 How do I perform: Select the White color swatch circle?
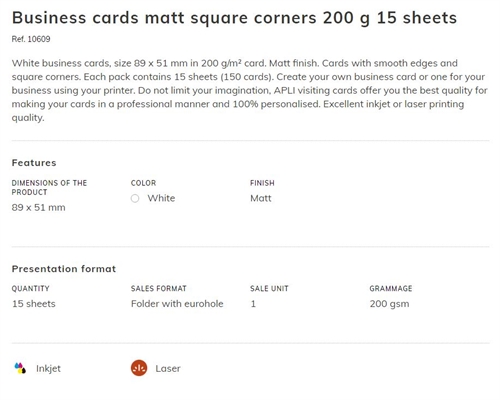pos(135,198)
